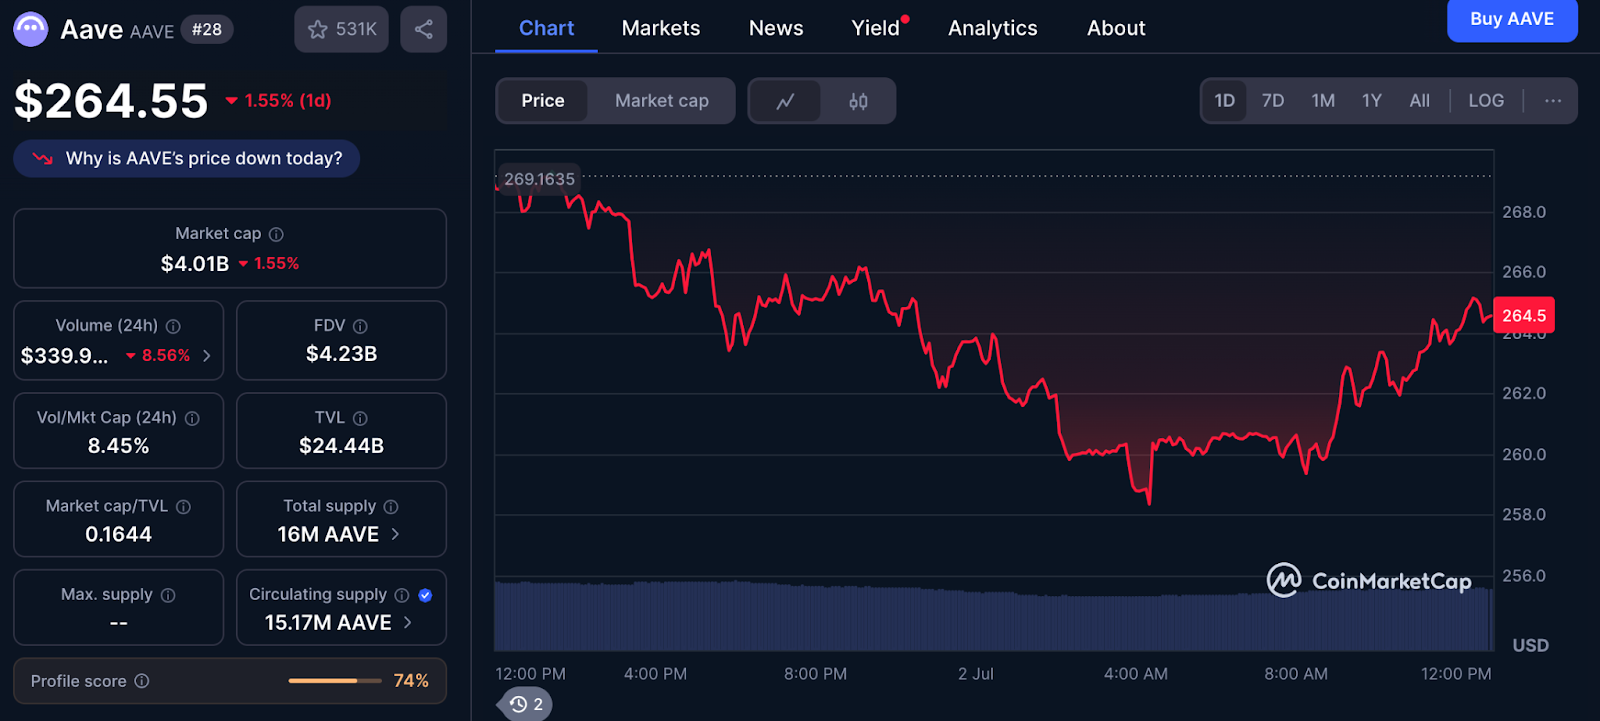Click the 1.55% (1d) price change
The height and width of the screenshot is (721, 1600).
(x=278, y=101)
